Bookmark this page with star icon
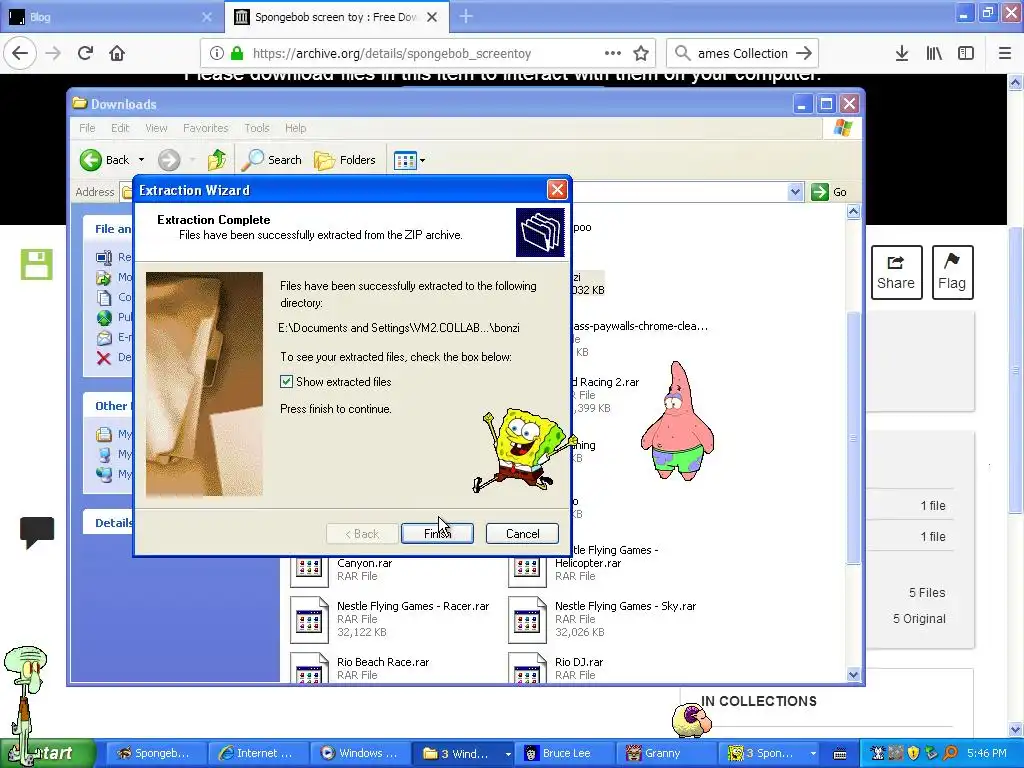1024x768 pixels. (x=641, y=54)
